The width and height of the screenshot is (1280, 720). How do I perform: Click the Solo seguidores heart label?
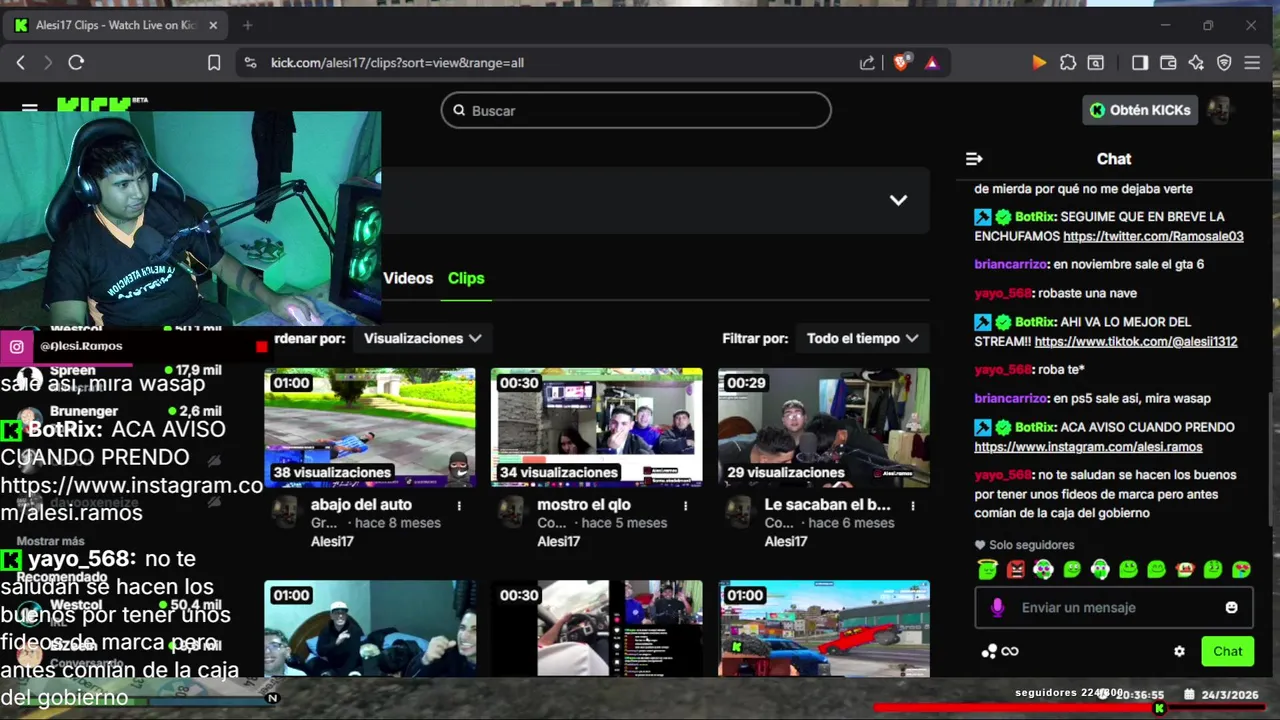pos(1024,545)
